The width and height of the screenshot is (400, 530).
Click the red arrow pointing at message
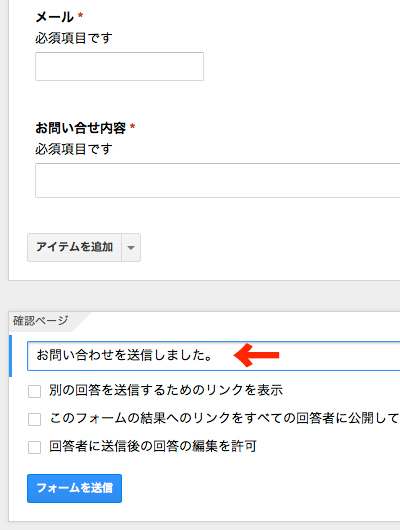[257, 355]
